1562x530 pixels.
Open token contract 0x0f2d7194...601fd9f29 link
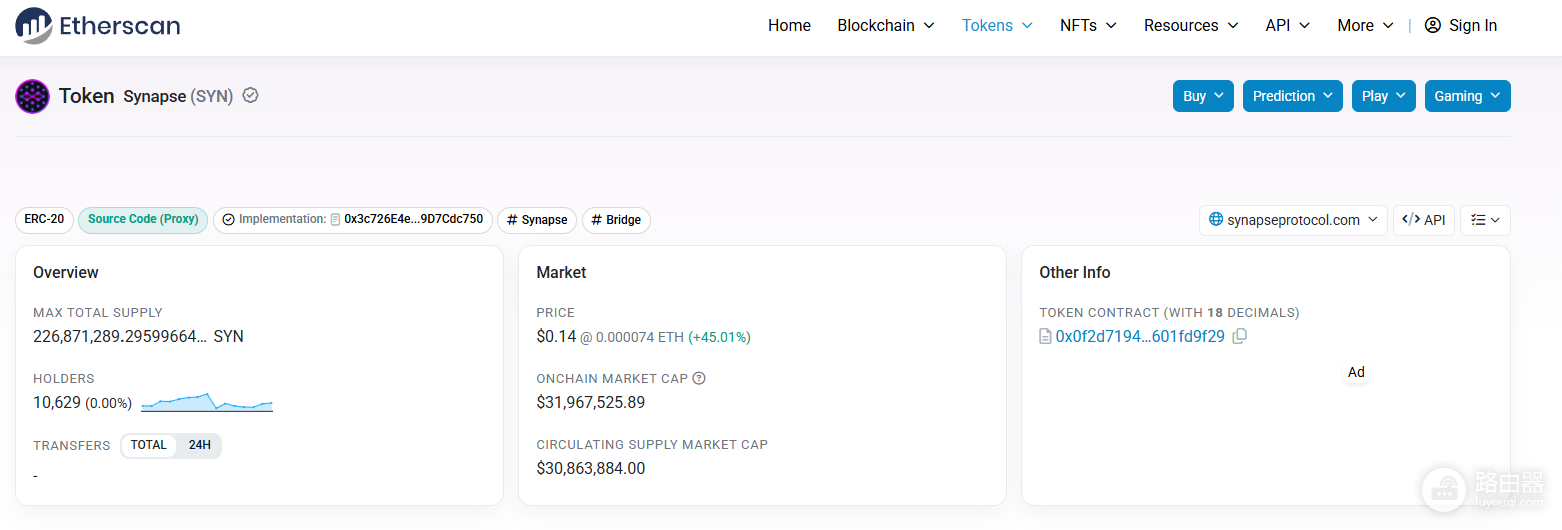[1140, 337]
